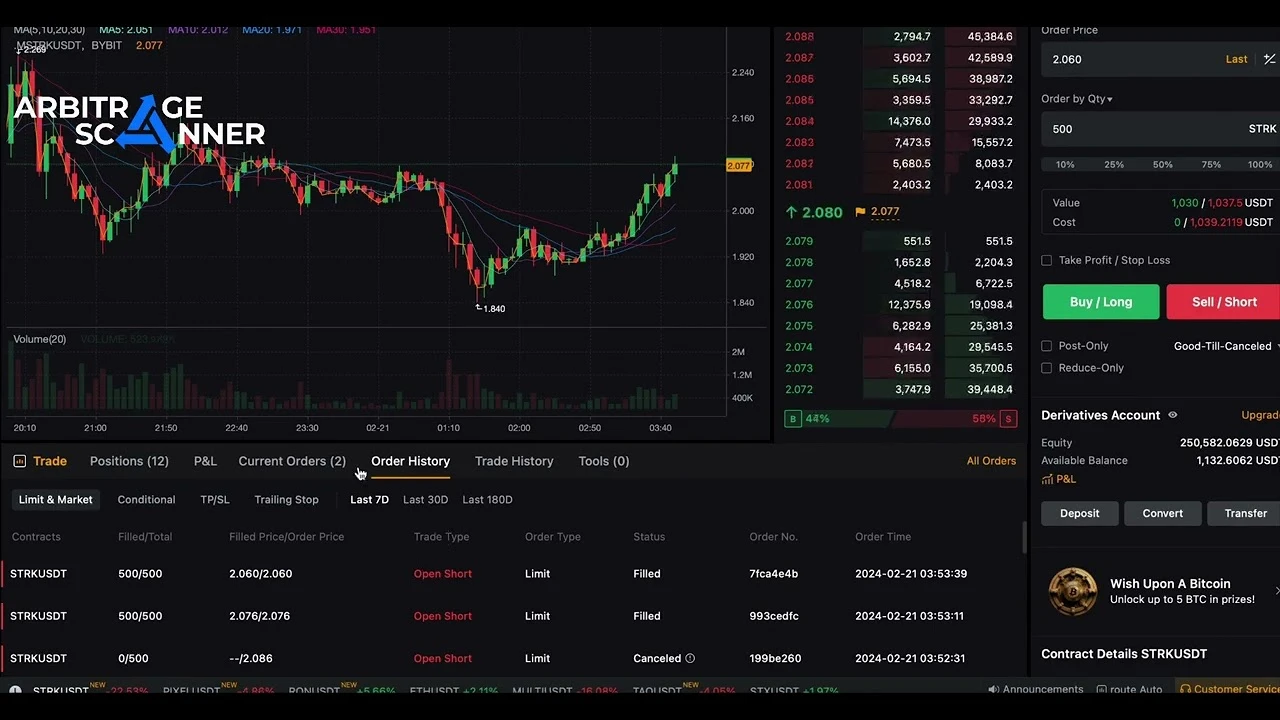Click the green B buy ratio icon
The width and height of the screenshot is (1280, 720).
pos(793,419)
